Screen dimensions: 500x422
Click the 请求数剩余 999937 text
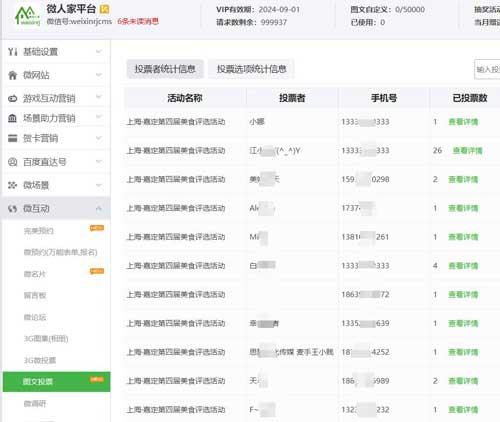pos(251,22)
